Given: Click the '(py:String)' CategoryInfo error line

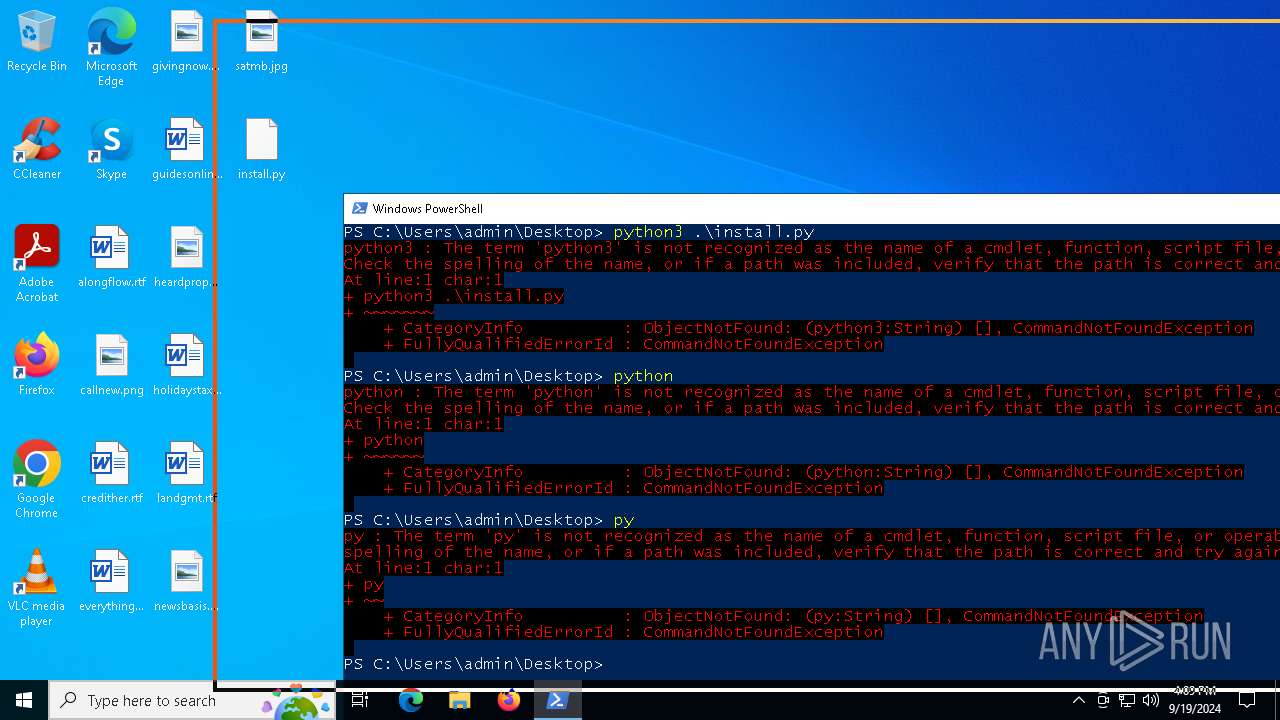Looking at the screenshot, I should 793,616.
